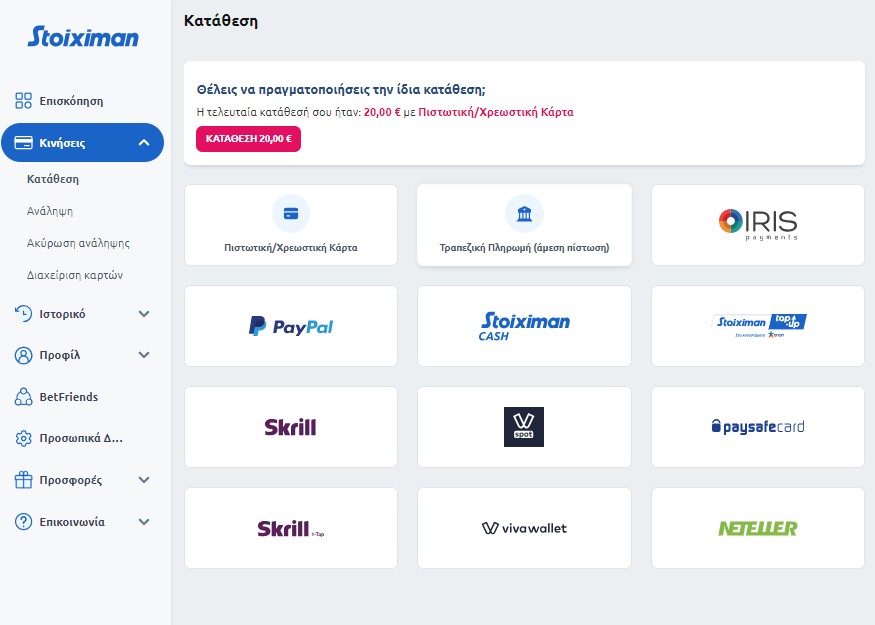
Task: Choose PayPal as deposit method
Action: click(x=291, y=326)
